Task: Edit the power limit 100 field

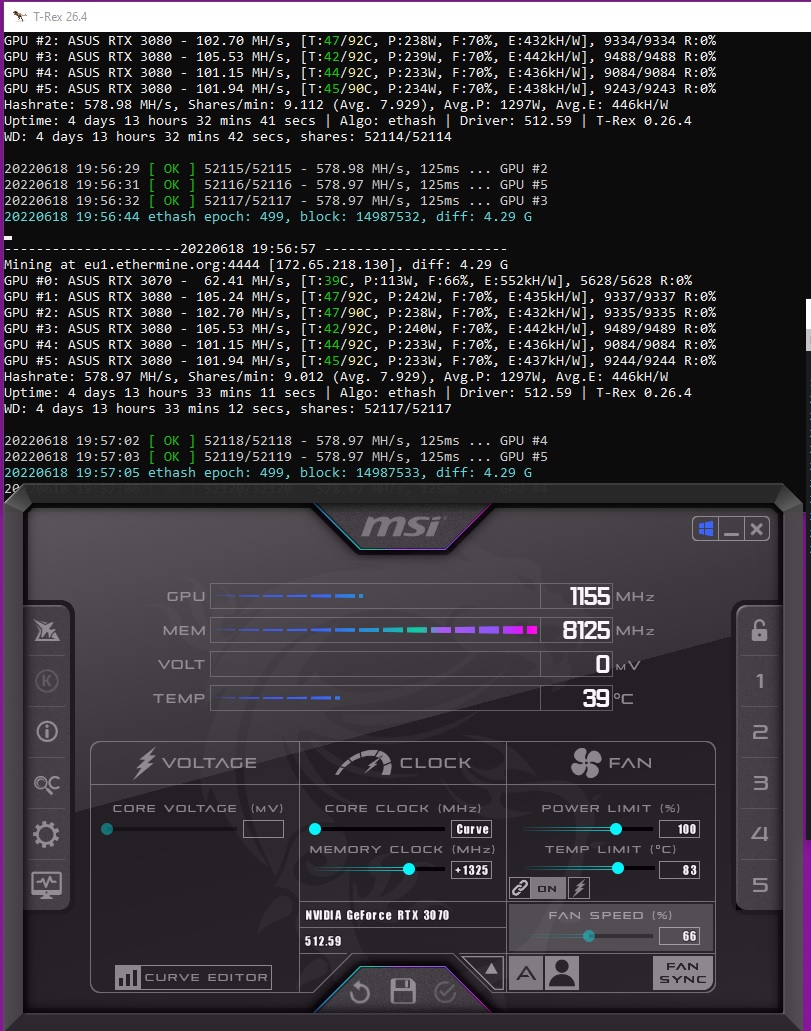Action: click(x=679, y=829)
